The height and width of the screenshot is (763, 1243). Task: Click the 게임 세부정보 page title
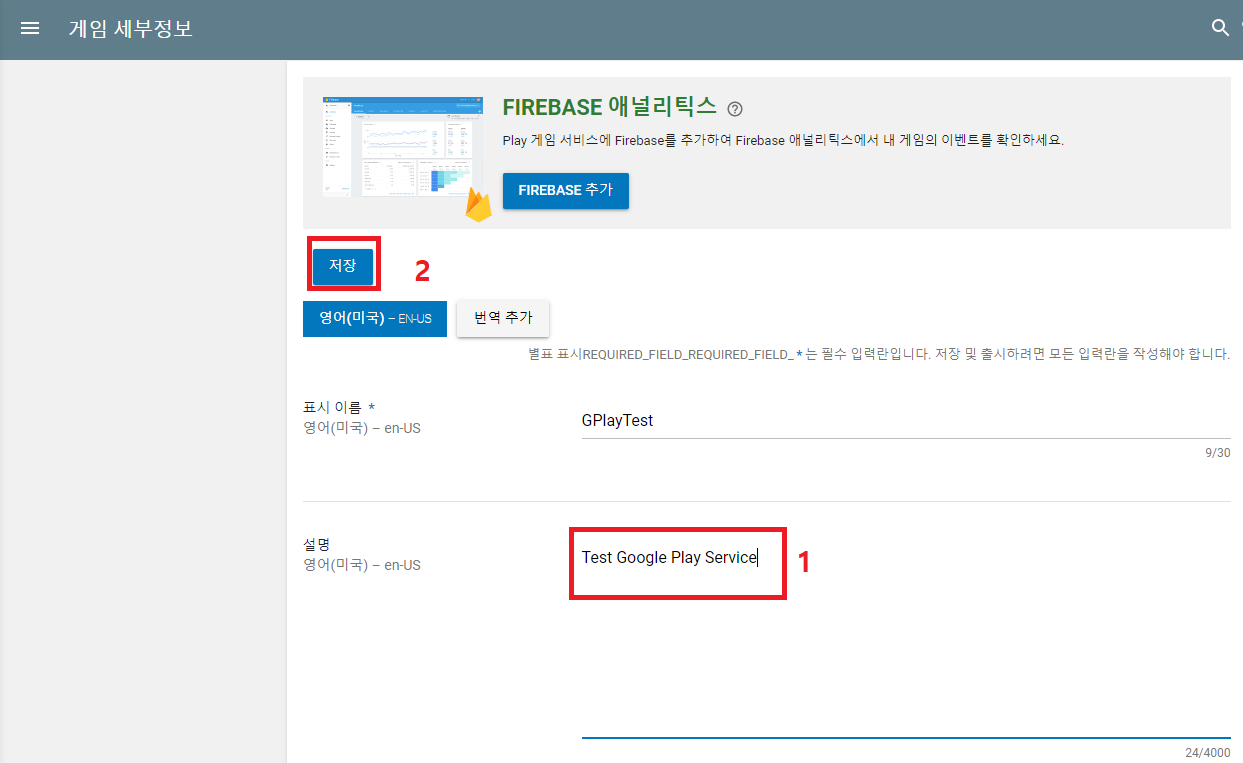[130, 28]
